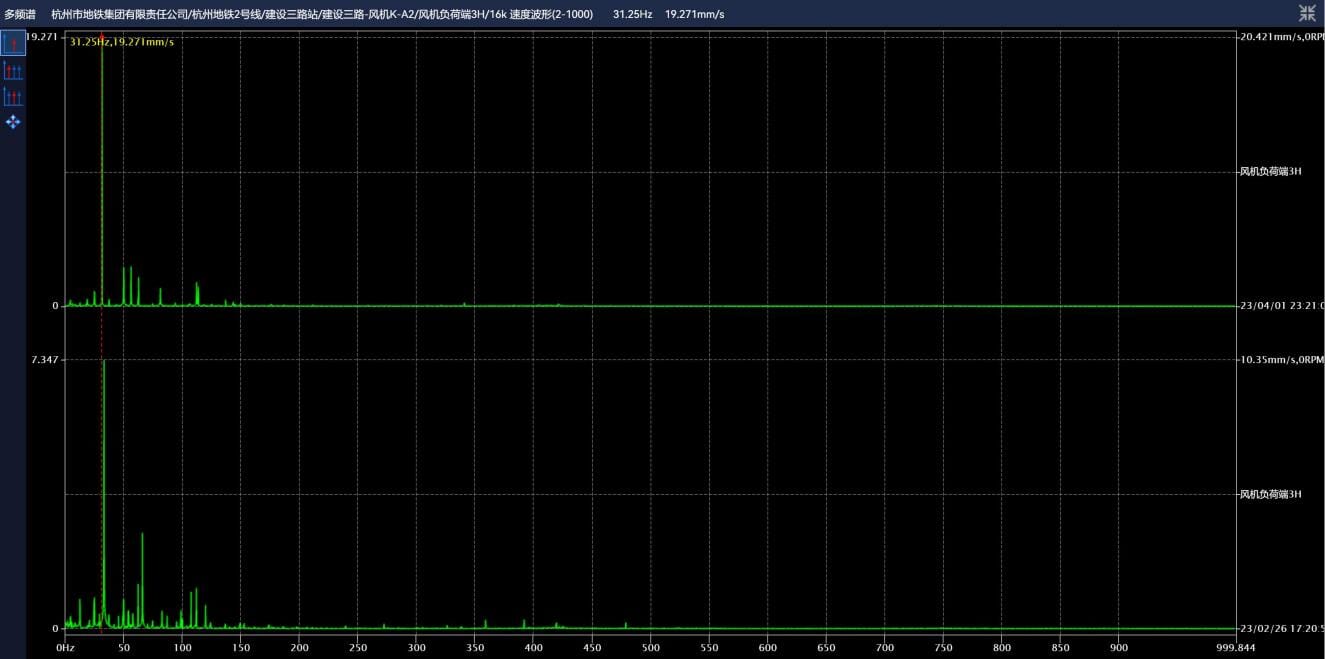Click the yellow 31.25Hz,19.271mm/s cursor readout
This screenshot has width=1325, height=659.
pos(122,42)
